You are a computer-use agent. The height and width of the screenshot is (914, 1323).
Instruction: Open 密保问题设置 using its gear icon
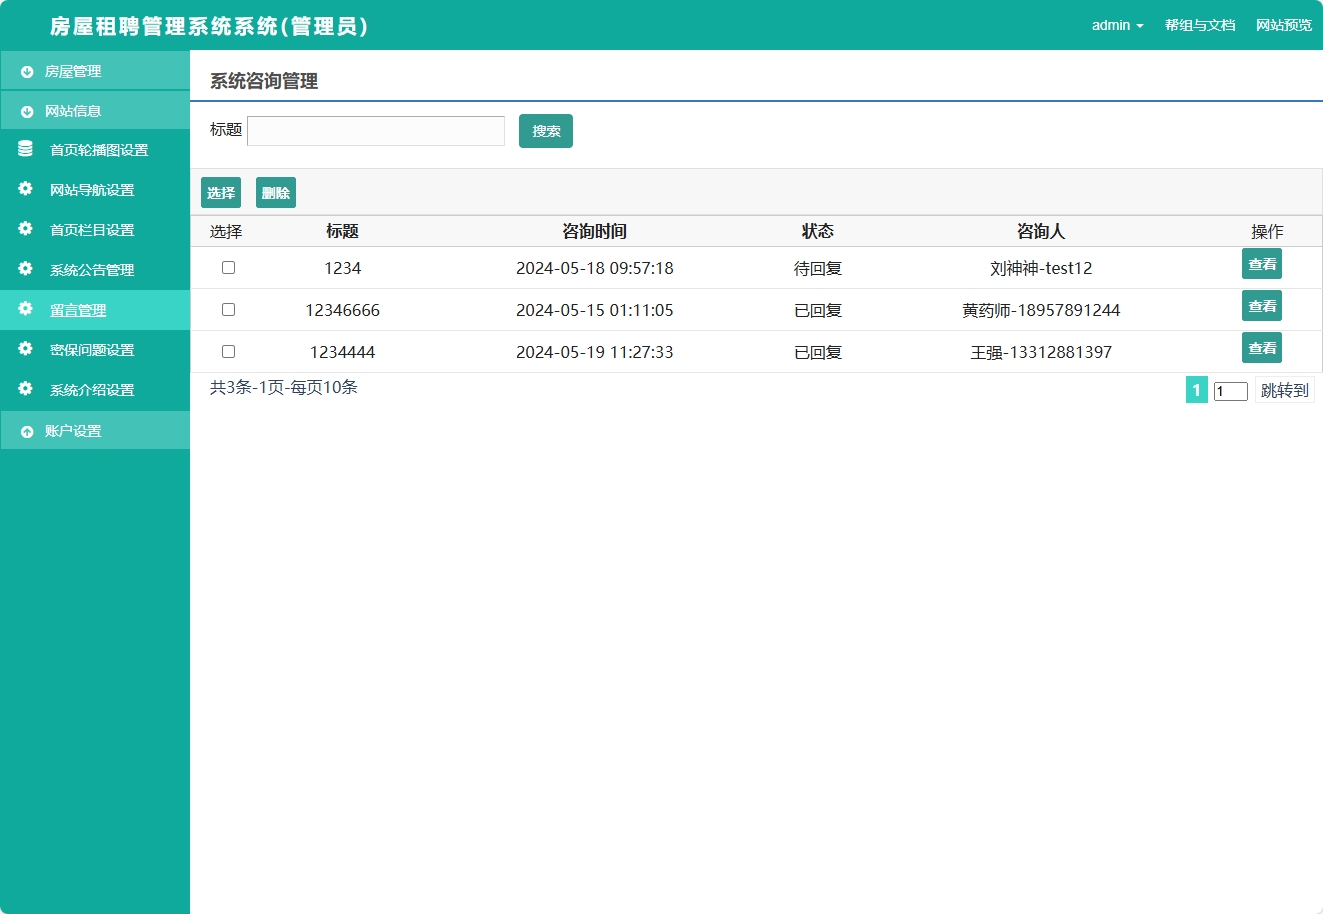24,349
